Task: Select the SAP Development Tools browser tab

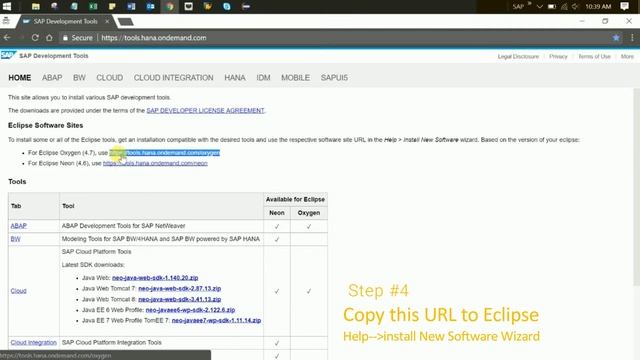Action: point(65,21)
